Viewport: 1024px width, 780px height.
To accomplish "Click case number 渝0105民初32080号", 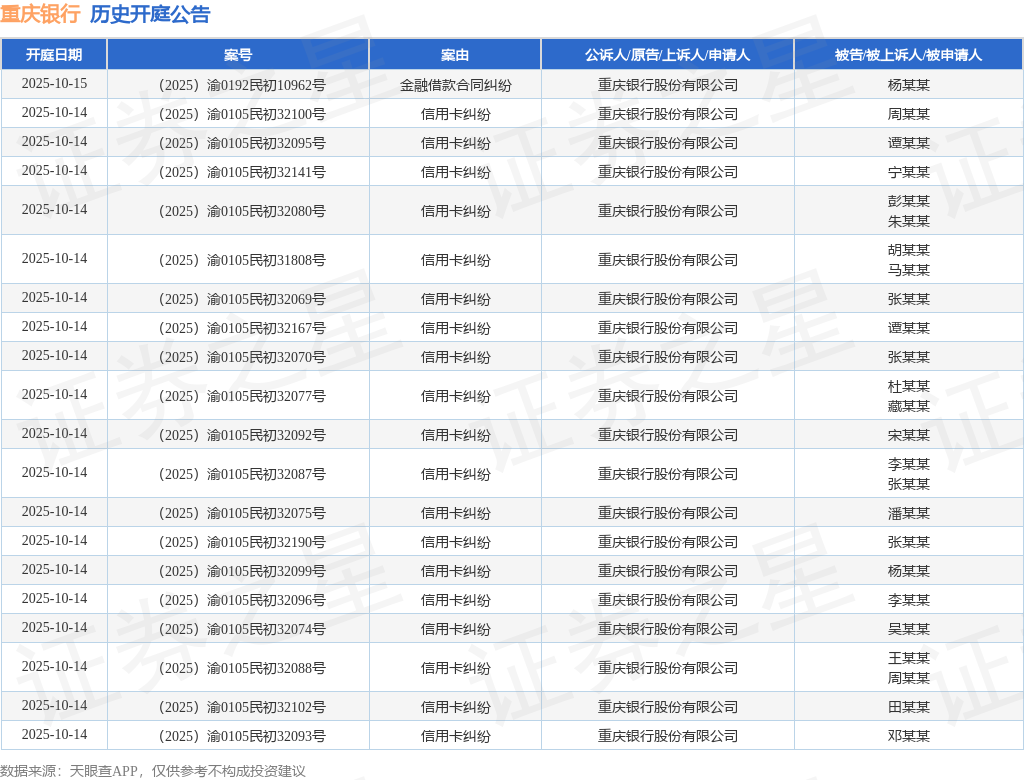I will [x=266, y=211].
